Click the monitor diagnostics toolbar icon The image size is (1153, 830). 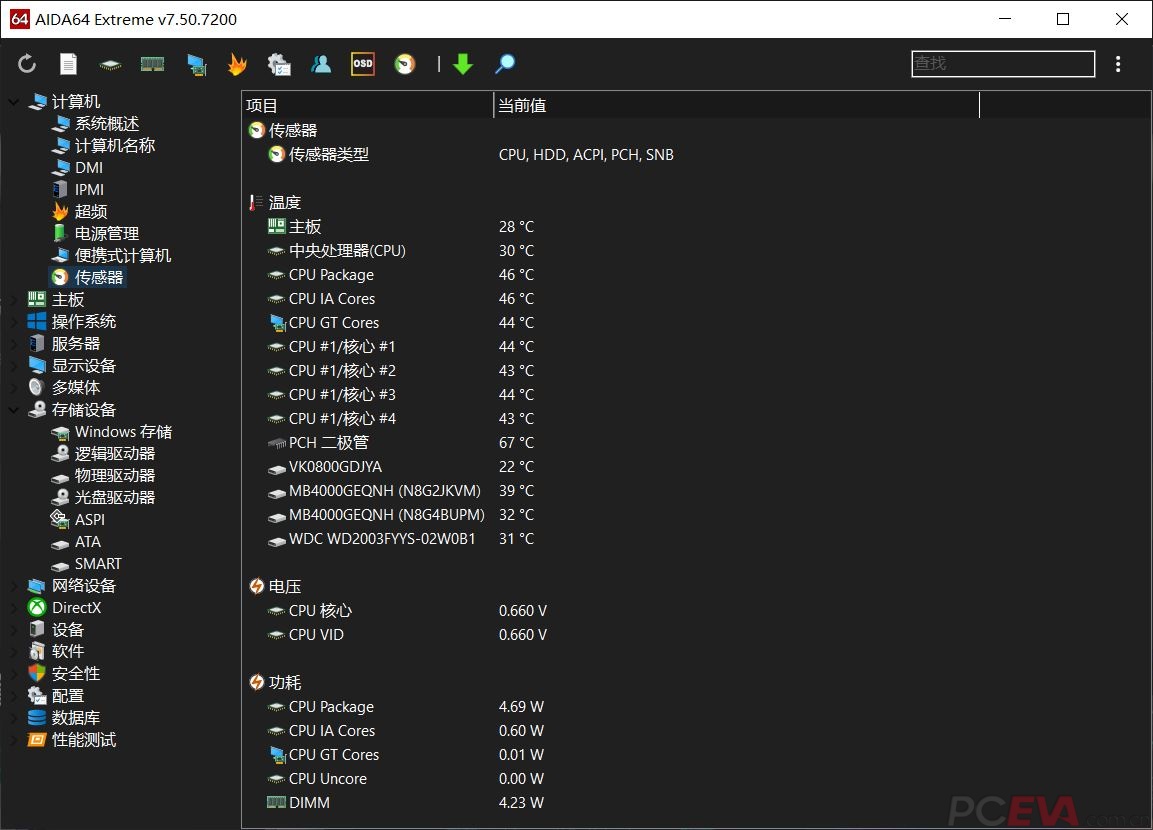196,65
